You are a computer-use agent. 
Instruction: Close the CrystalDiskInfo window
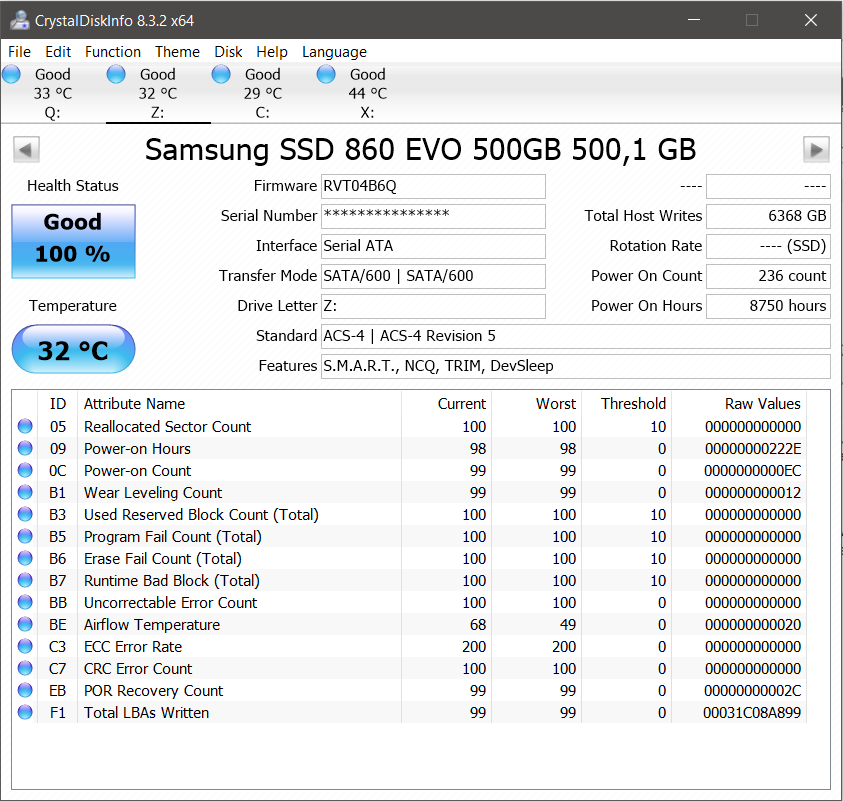tap(811, 20)
